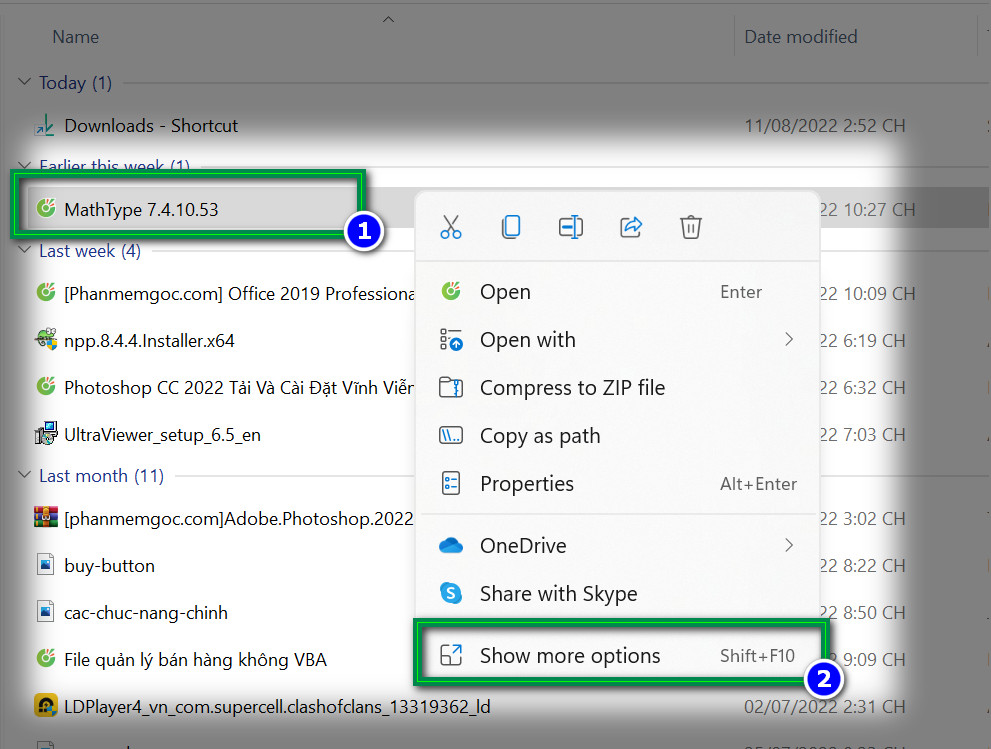Select npp.8.4.4.Installer.x64 file
Screen dimensions: 991x749
[x=149, y=341]
